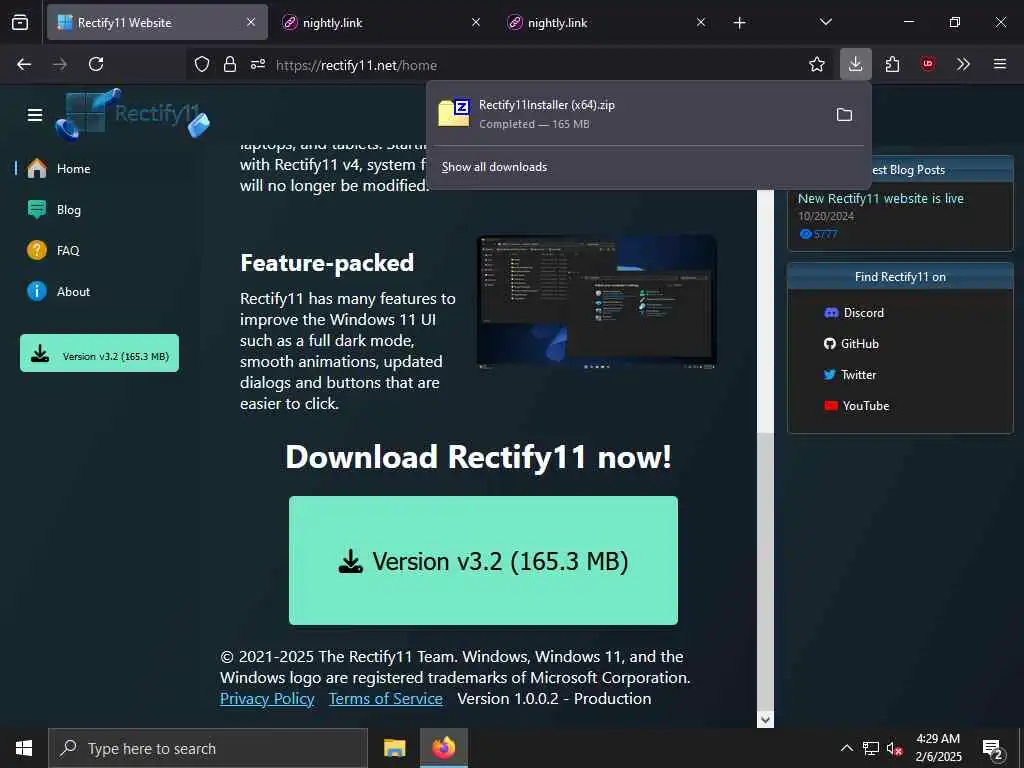Toggle the Downloads toolbar button
The width and height of the screenshot is (1024, 768).
point(856,64)
